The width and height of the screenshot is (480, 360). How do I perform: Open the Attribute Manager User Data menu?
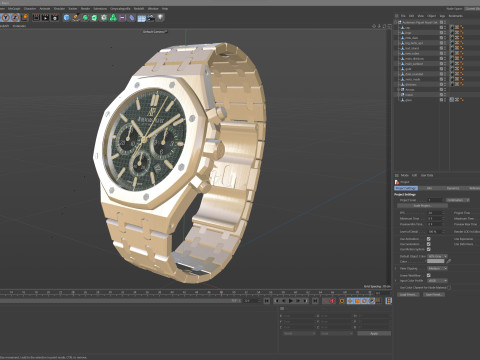427,175
